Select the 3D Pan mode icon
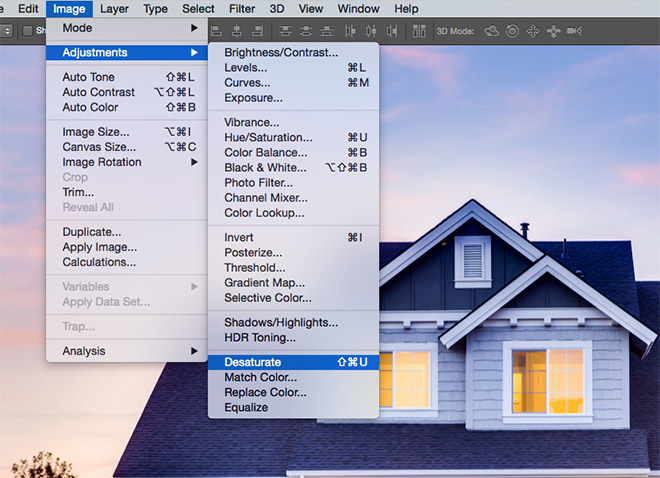The image size is (660, 478). [x=533, y=31]
